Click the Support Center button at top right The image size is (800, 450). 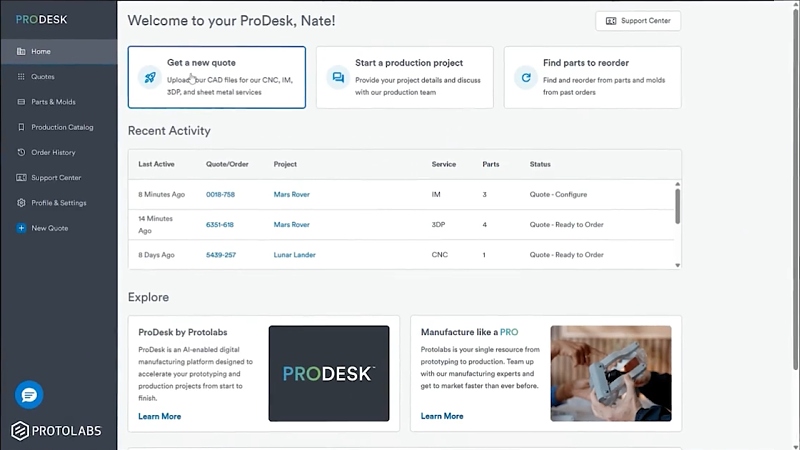[638, 21]
